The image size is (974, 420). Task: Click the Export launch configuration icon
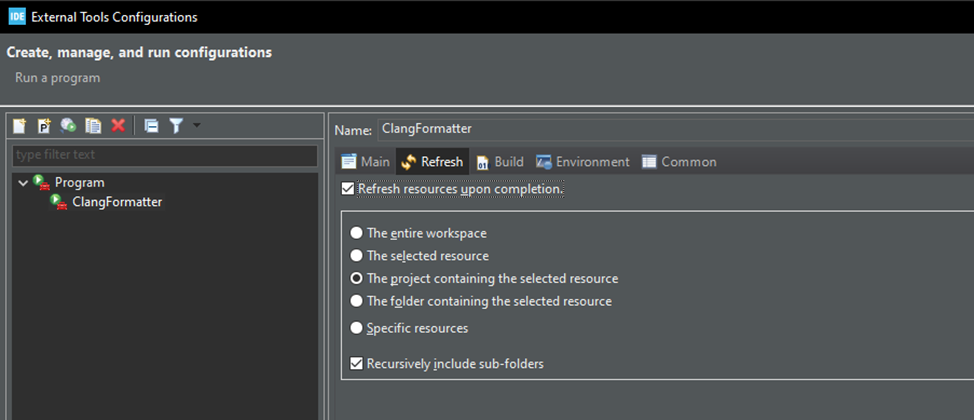(68, 126)
